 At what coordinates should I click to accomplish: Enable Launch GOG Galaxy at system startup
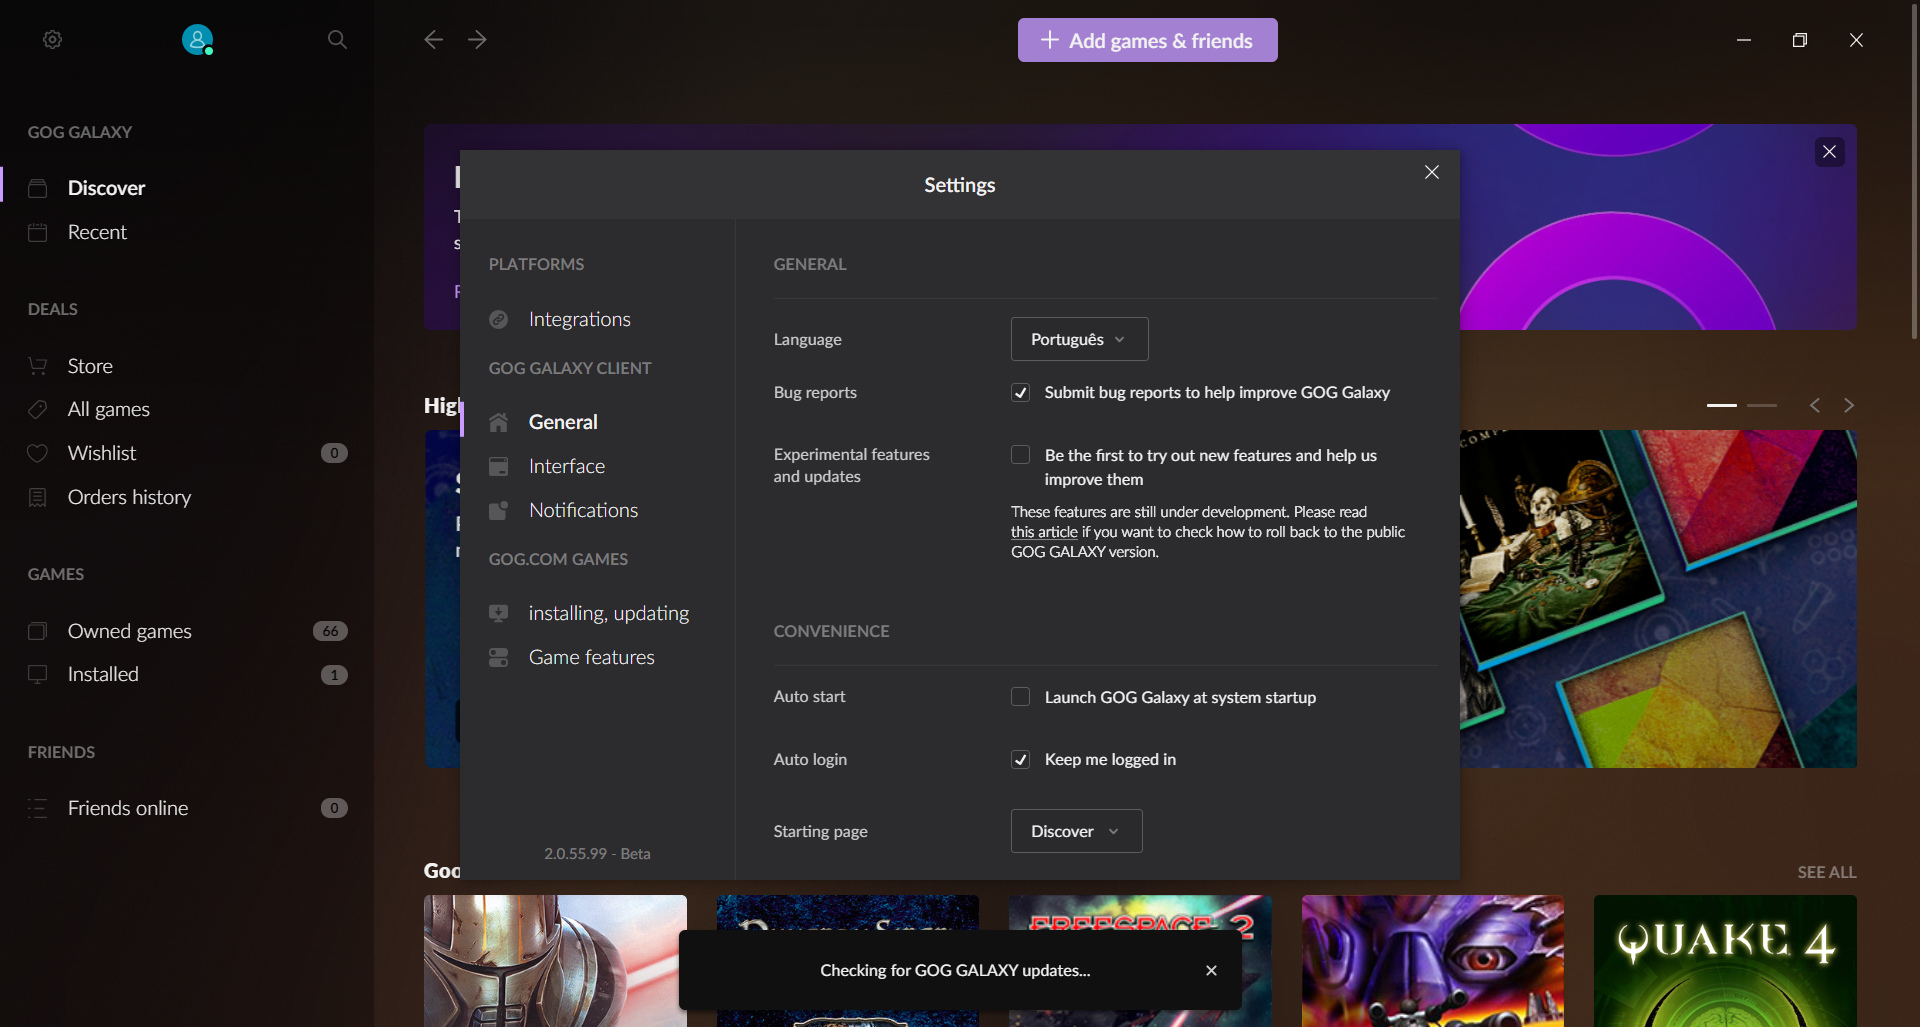(x=1020, y=697)
